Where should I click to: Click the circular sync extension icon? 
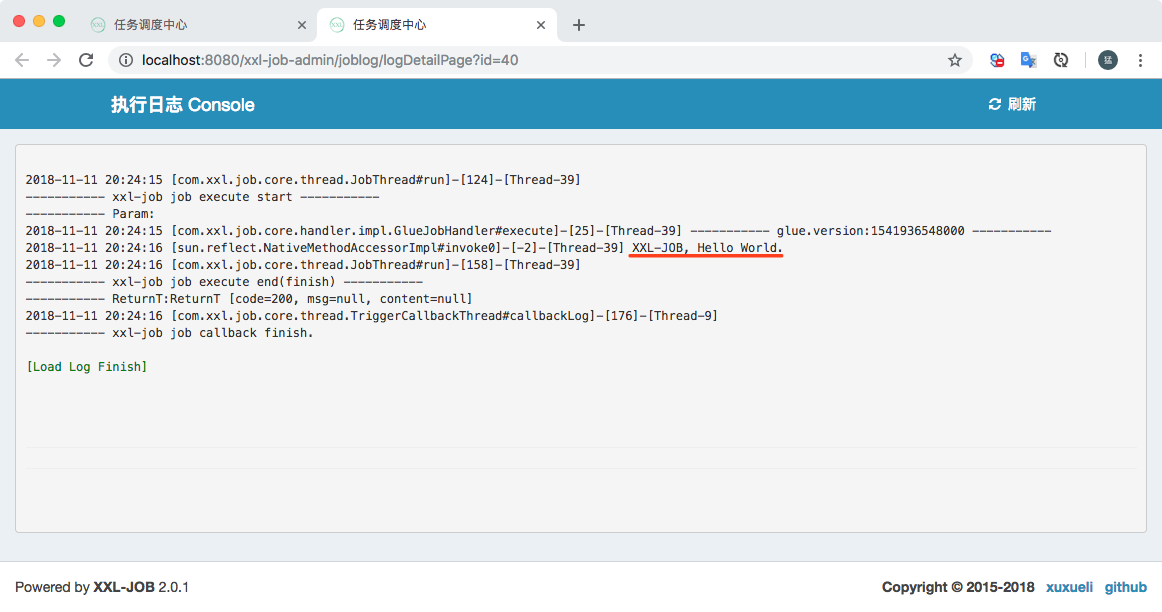(x=1060, y=60)
